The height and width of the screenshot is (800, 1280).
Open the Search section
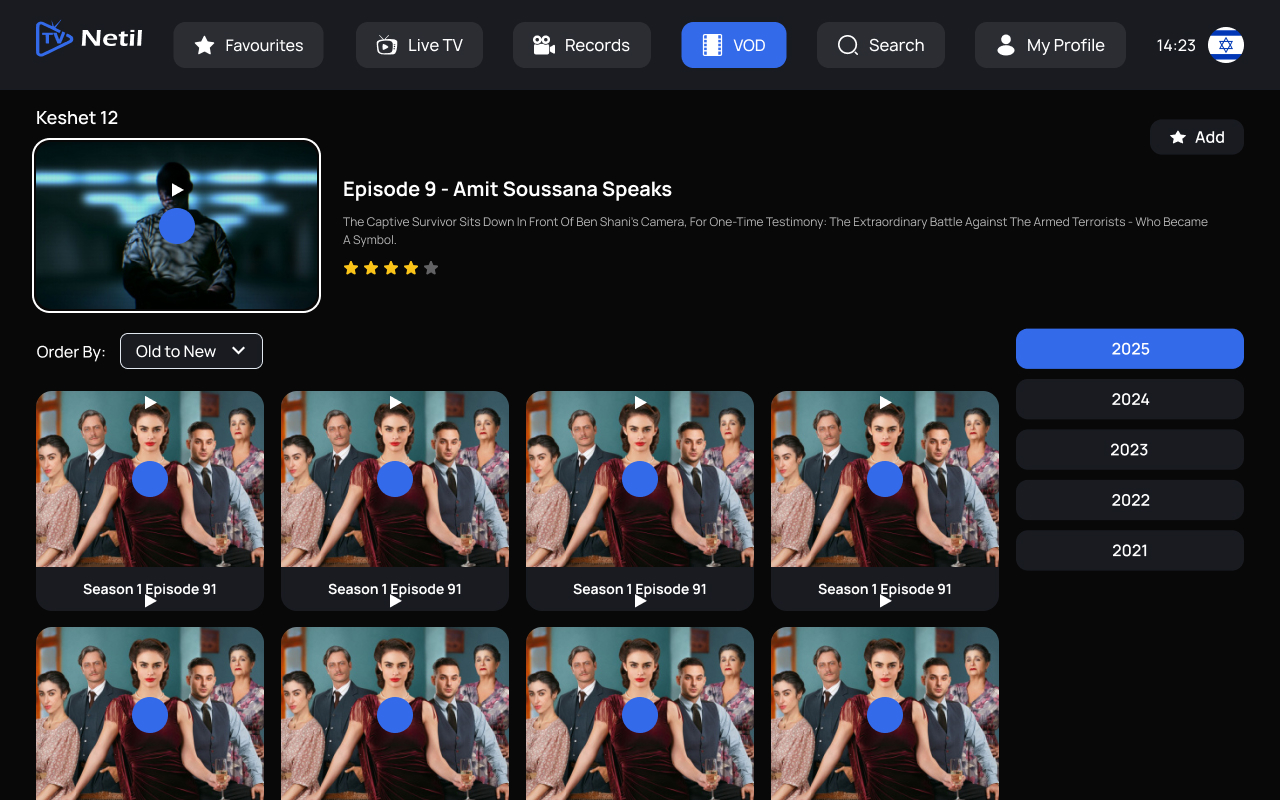880,45
